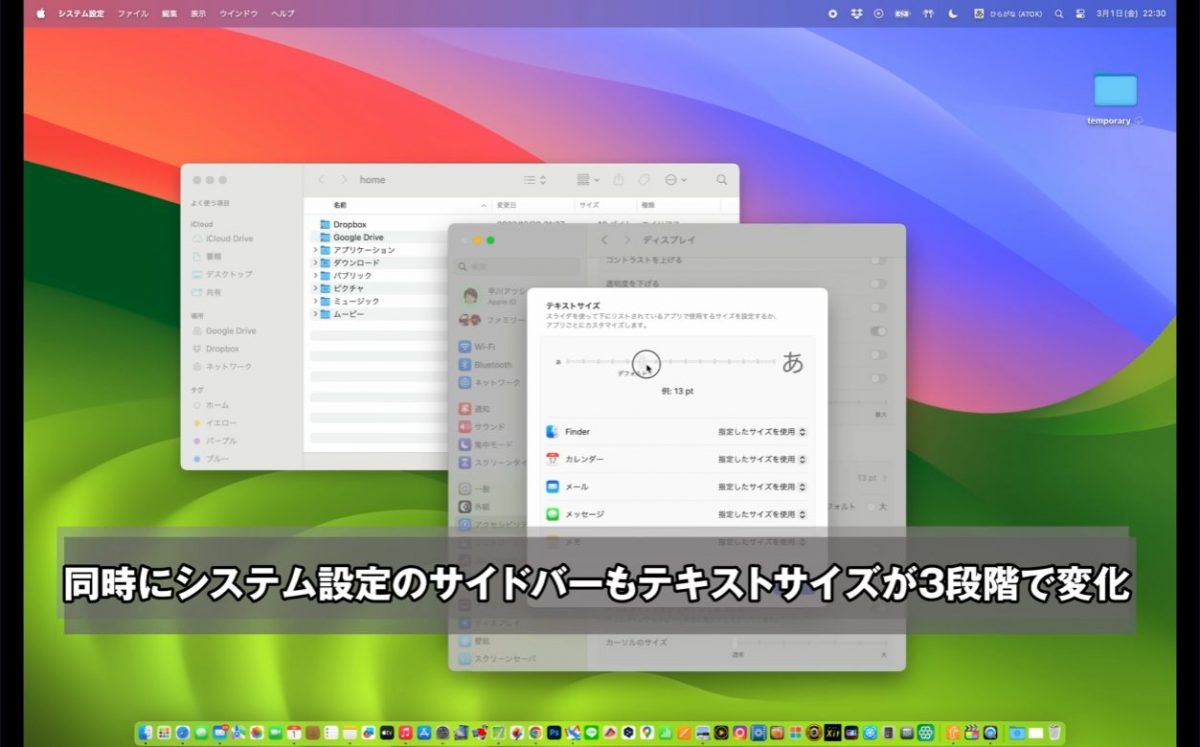The image size is (1200, 747).
Task: Open the システム設定 menu
Action: pyautogui.click(x=81, y=14)
